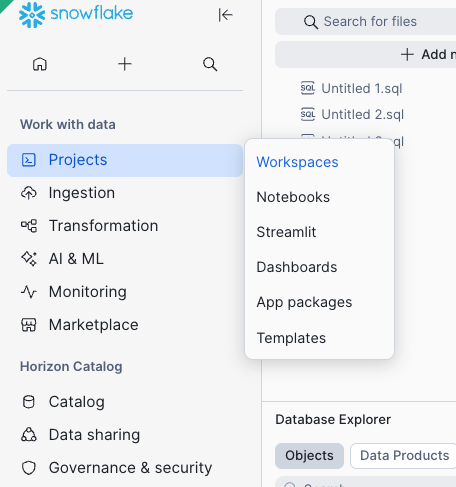Image resolution: width=456 pixels, height=487 pixels.
Task: Open Templates from the Projects flyout
Action: pyautogui.click(x=291, y=338)
